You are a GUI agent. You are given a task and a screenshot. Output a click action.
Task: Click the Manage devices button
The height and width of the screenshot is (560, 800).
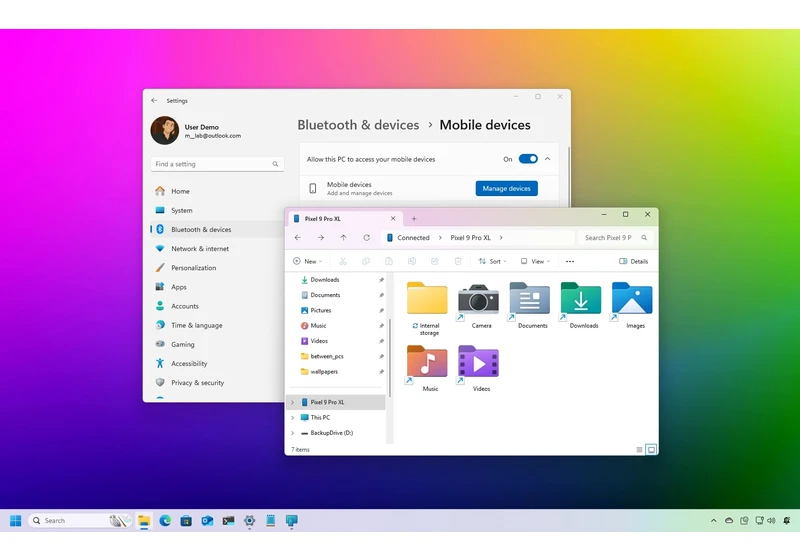(506, 188)
